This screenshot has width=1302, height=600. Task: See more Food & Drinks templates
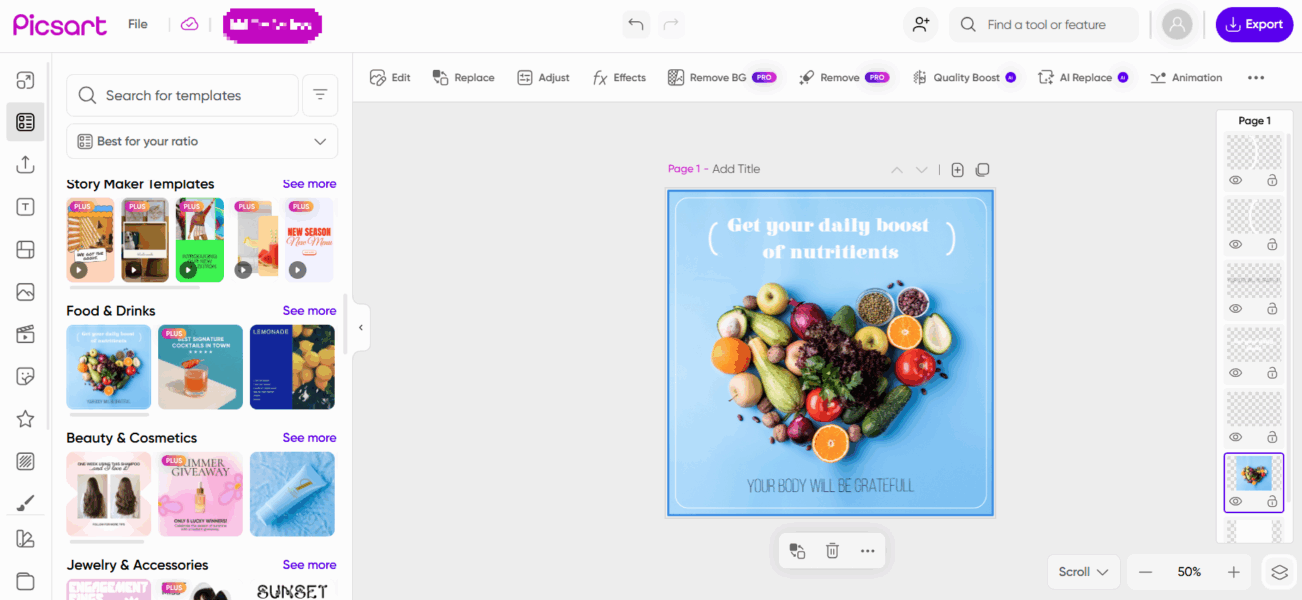[309, 310]
